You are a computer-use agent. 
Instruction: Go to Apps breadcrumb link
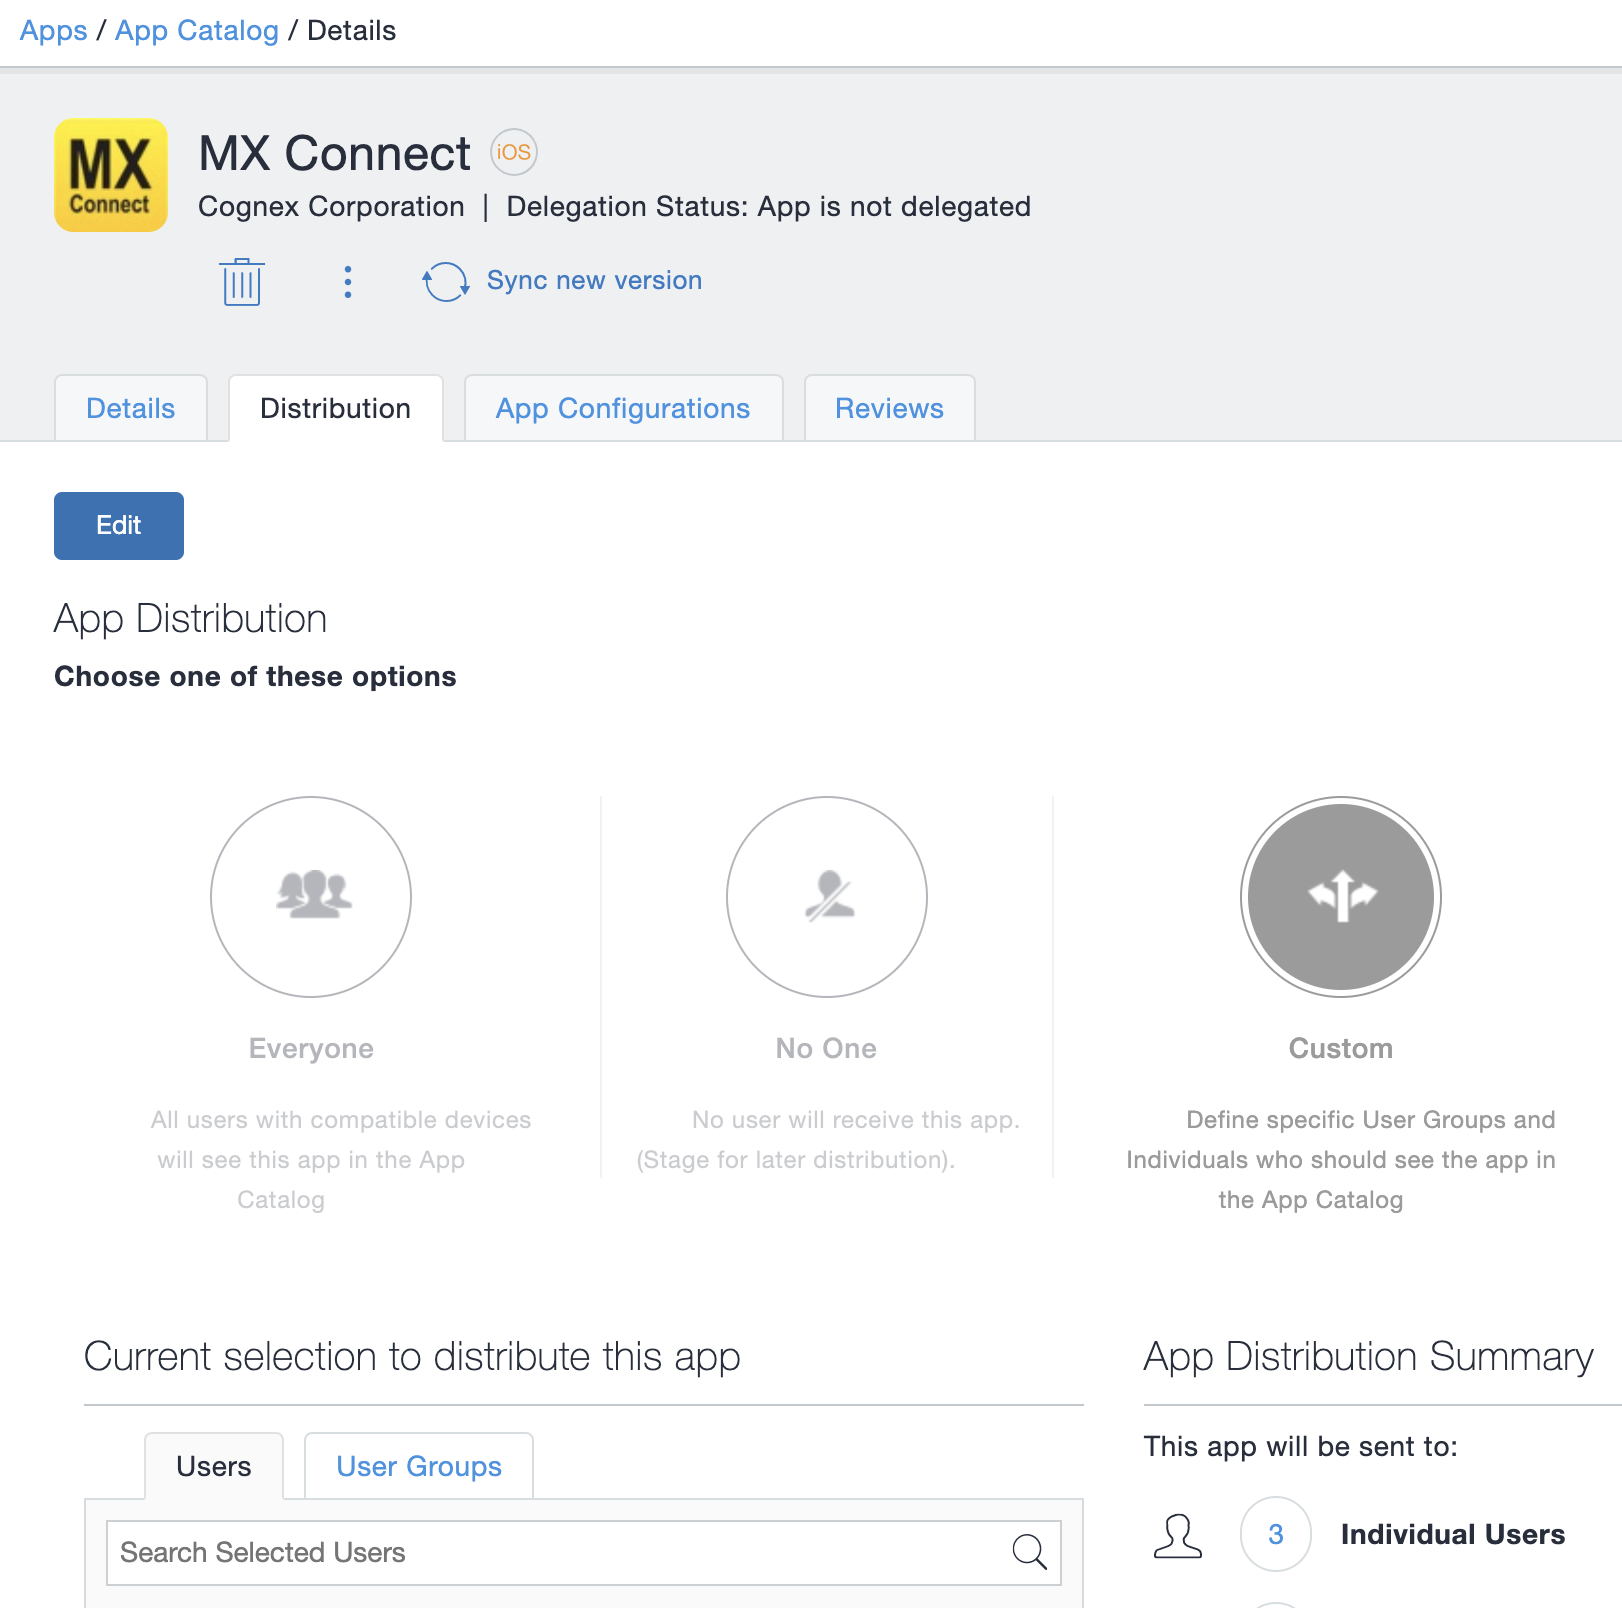pos(54,31)
